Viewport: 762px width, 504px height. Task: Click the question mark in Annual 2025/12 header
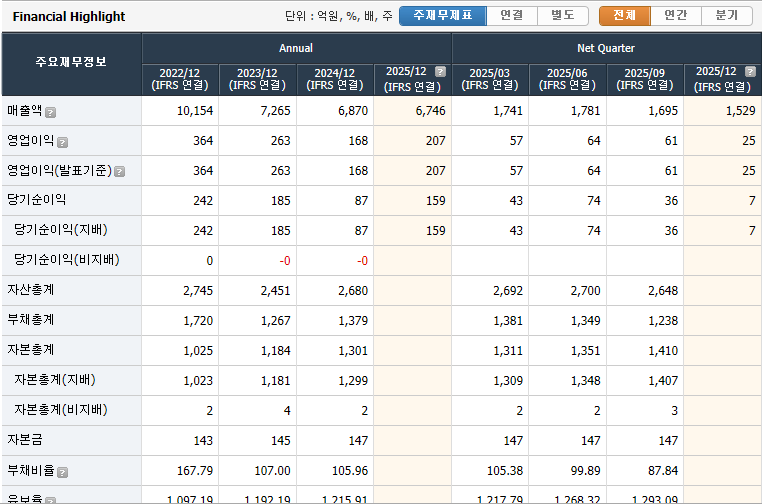click(x=440, y=72)
